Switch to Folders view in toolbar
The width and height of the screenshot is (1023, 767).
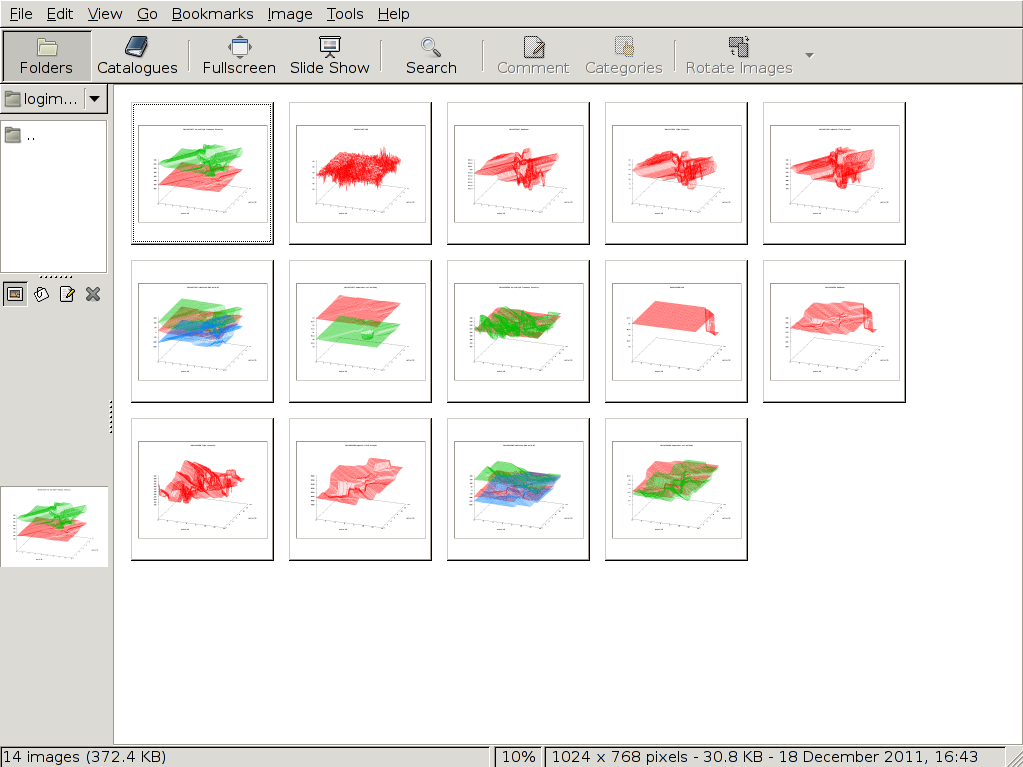[47, 56]
